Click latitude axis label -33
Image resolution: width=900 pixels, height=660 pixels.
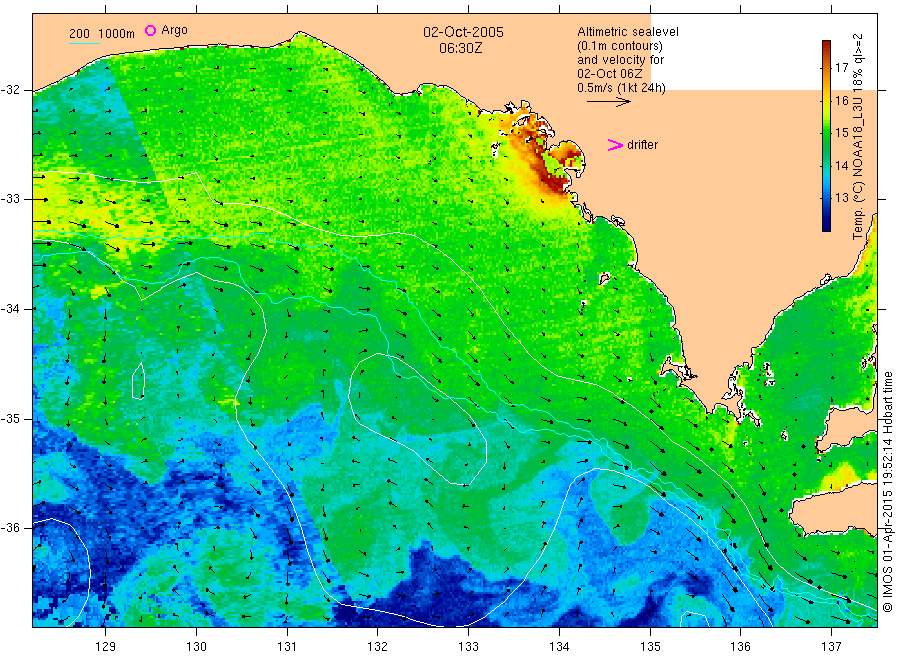coord(10,199)
